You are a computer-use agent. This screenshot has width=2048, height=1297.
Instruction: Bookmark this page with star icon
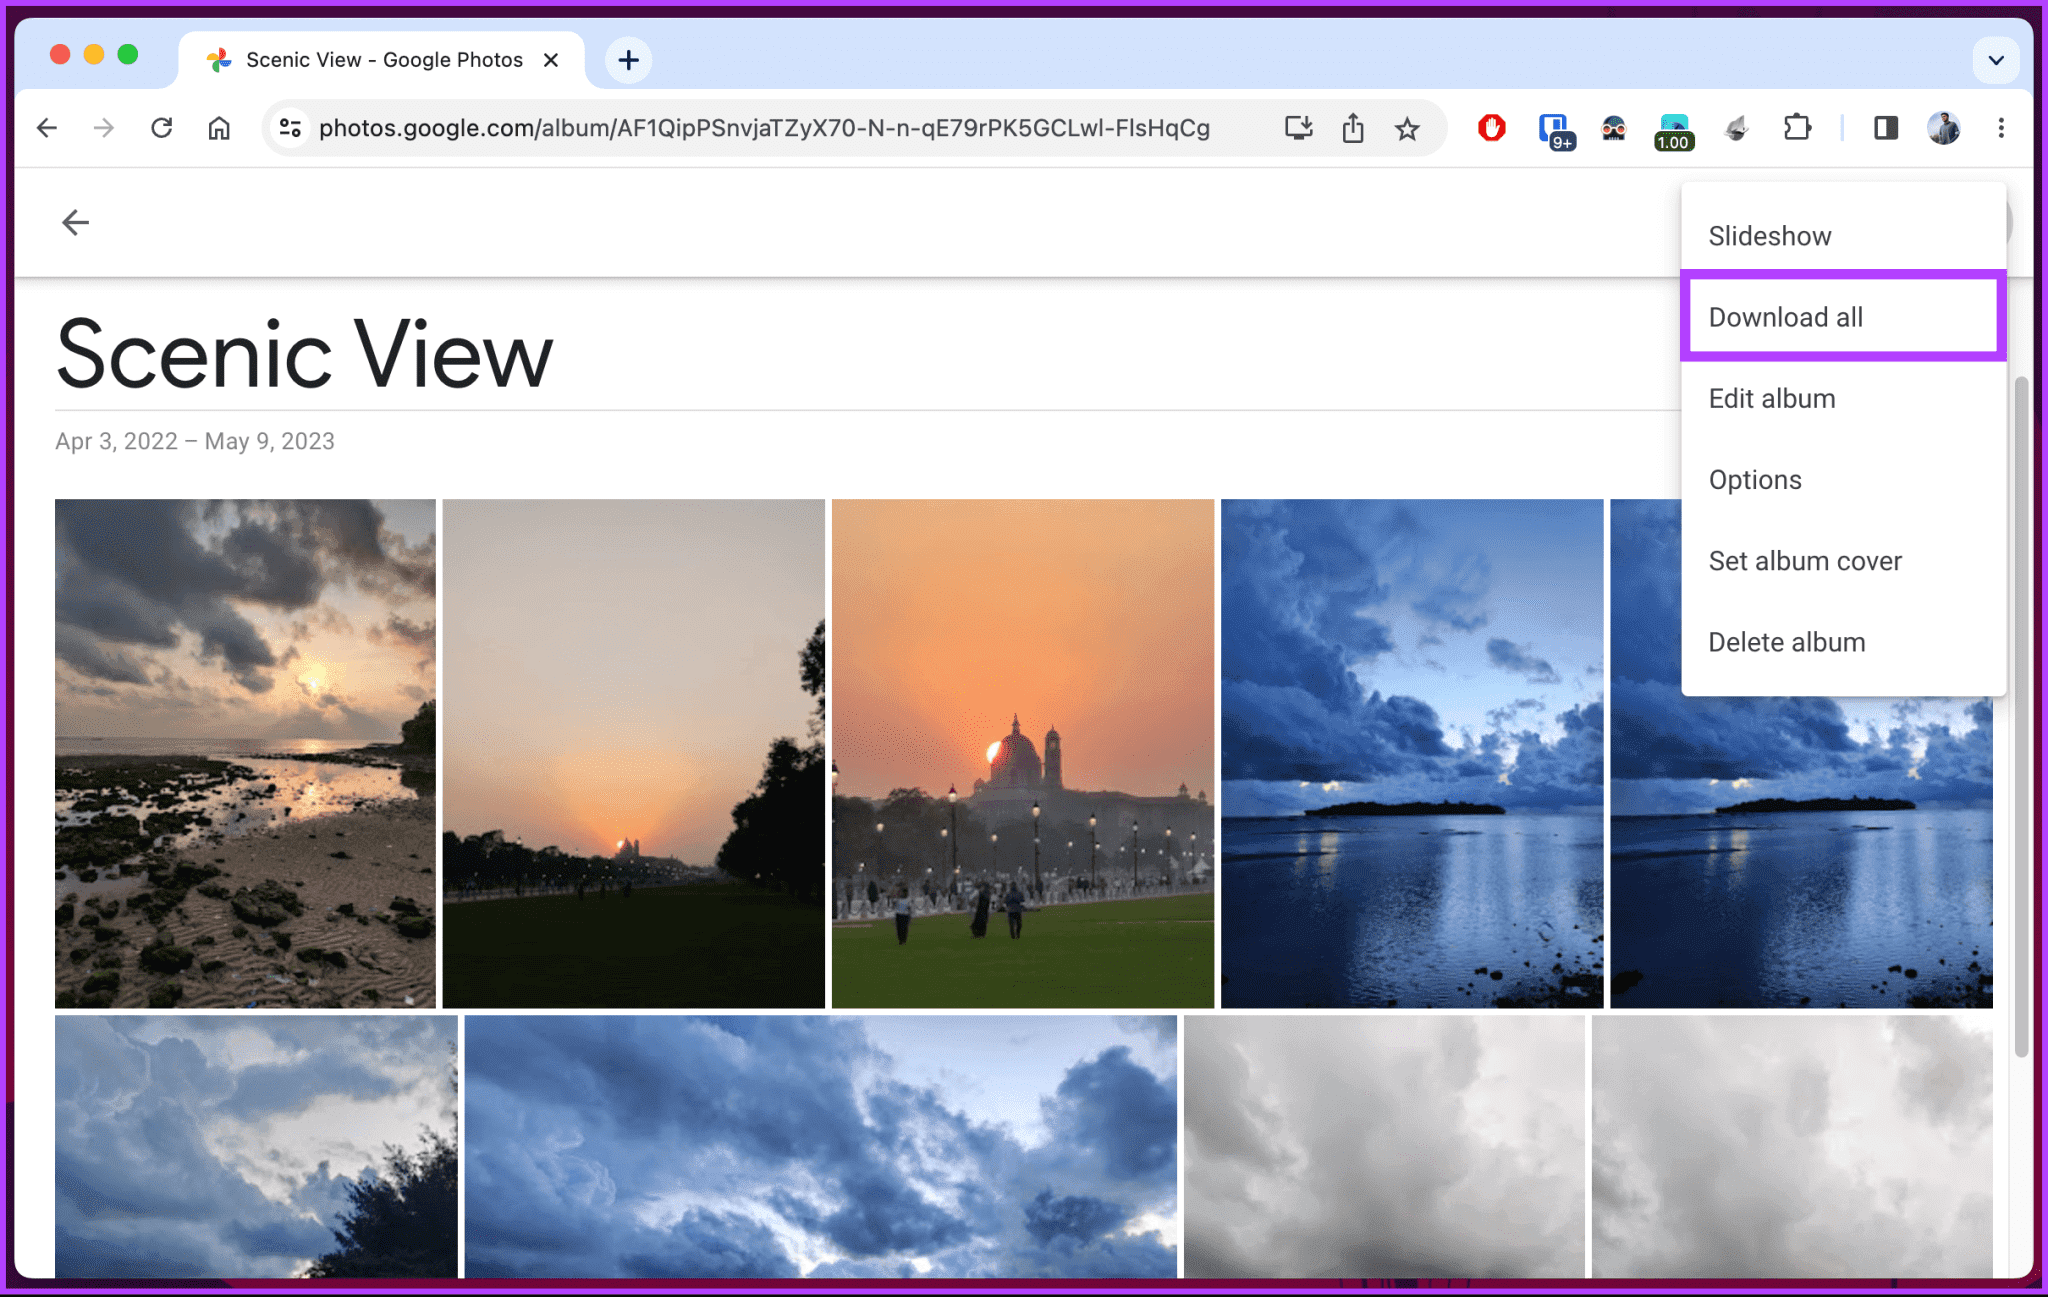pyautogui.click(x=1407, y=128)
